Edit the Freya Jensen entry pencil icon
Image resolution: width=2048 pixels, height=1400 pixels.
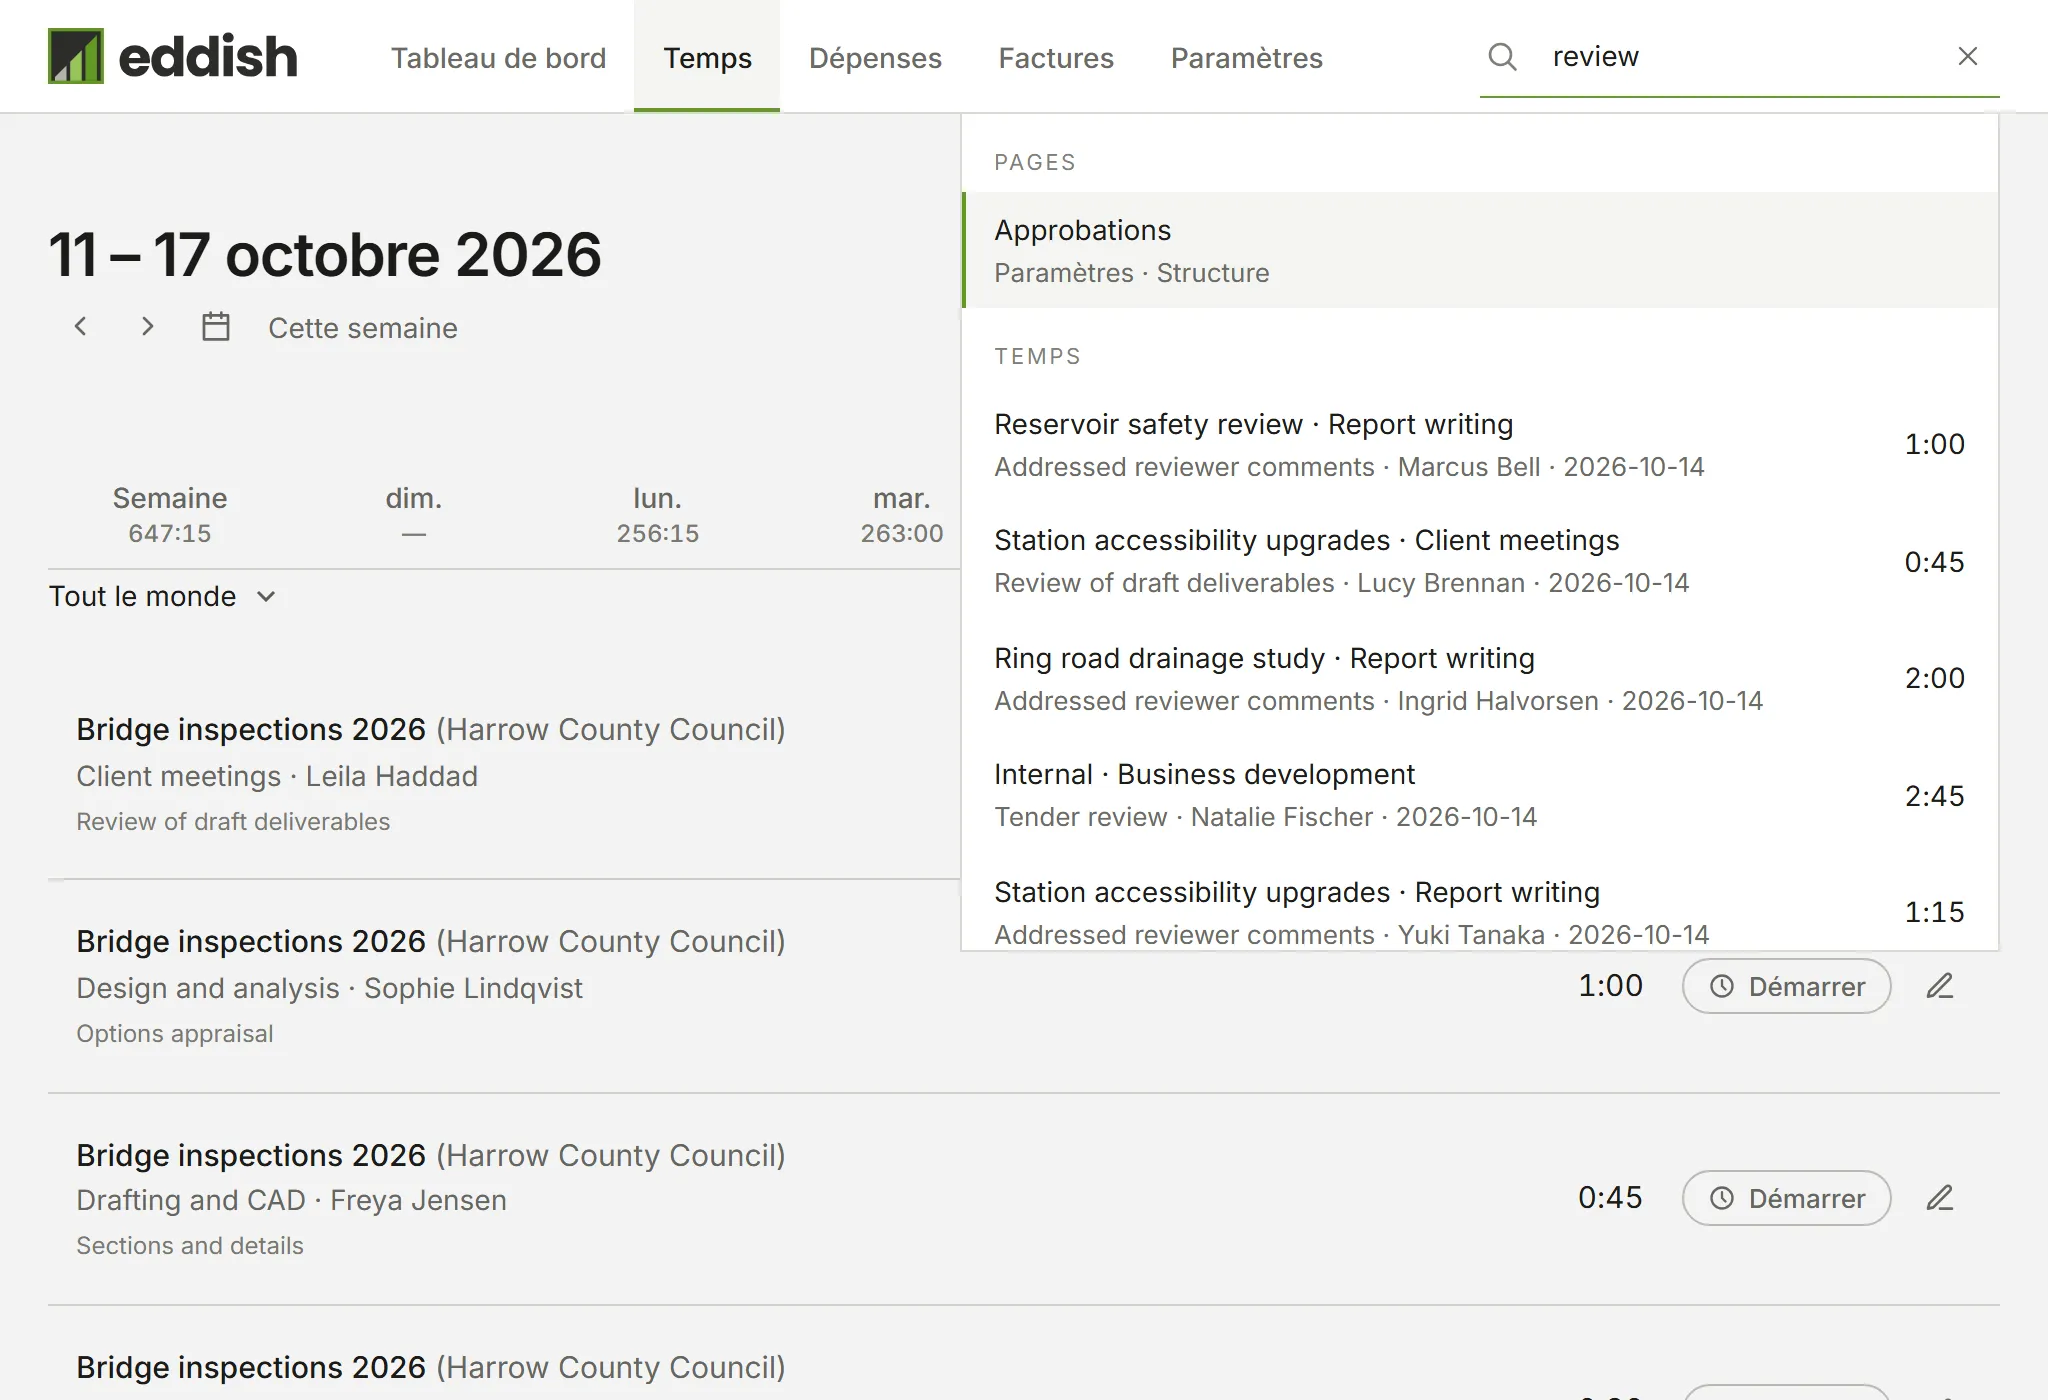[x=1940, y=1198]
